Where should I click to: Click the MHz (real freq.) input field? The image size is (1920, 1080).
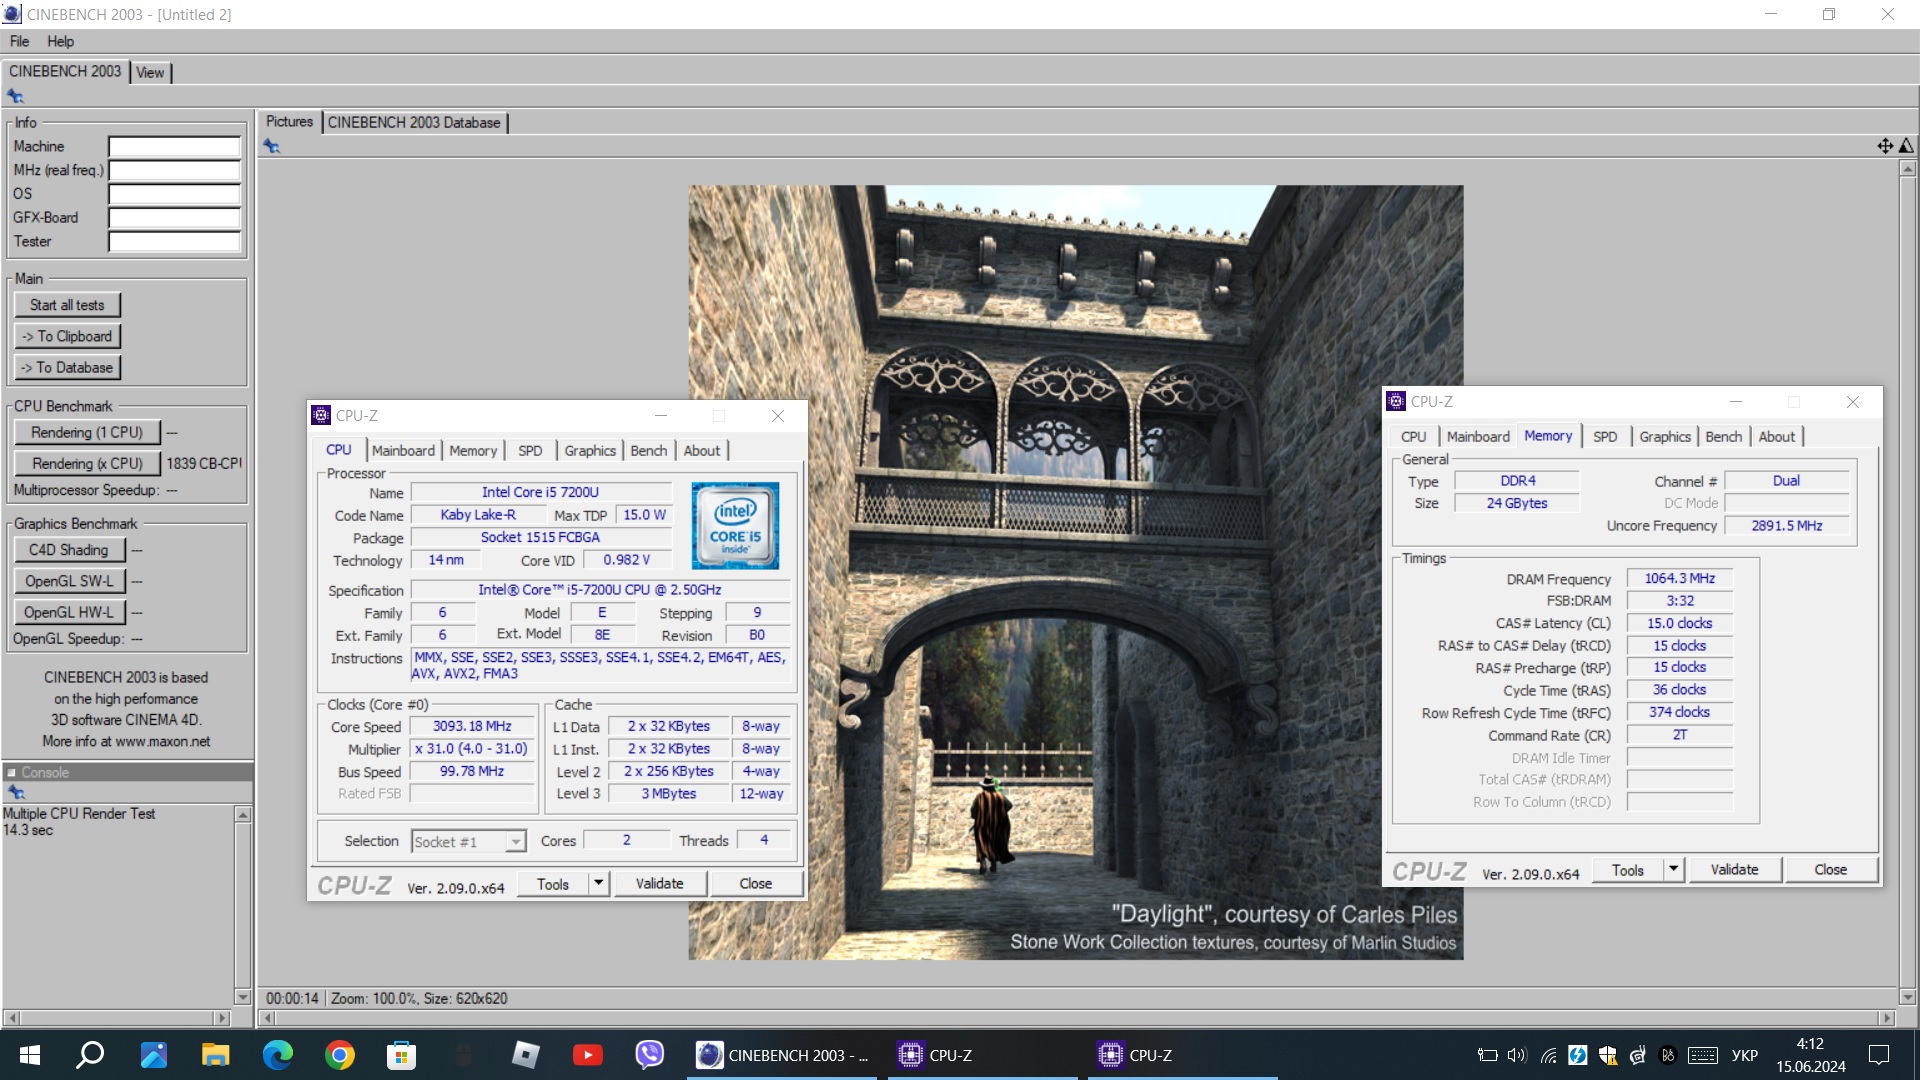click(175, 171)
